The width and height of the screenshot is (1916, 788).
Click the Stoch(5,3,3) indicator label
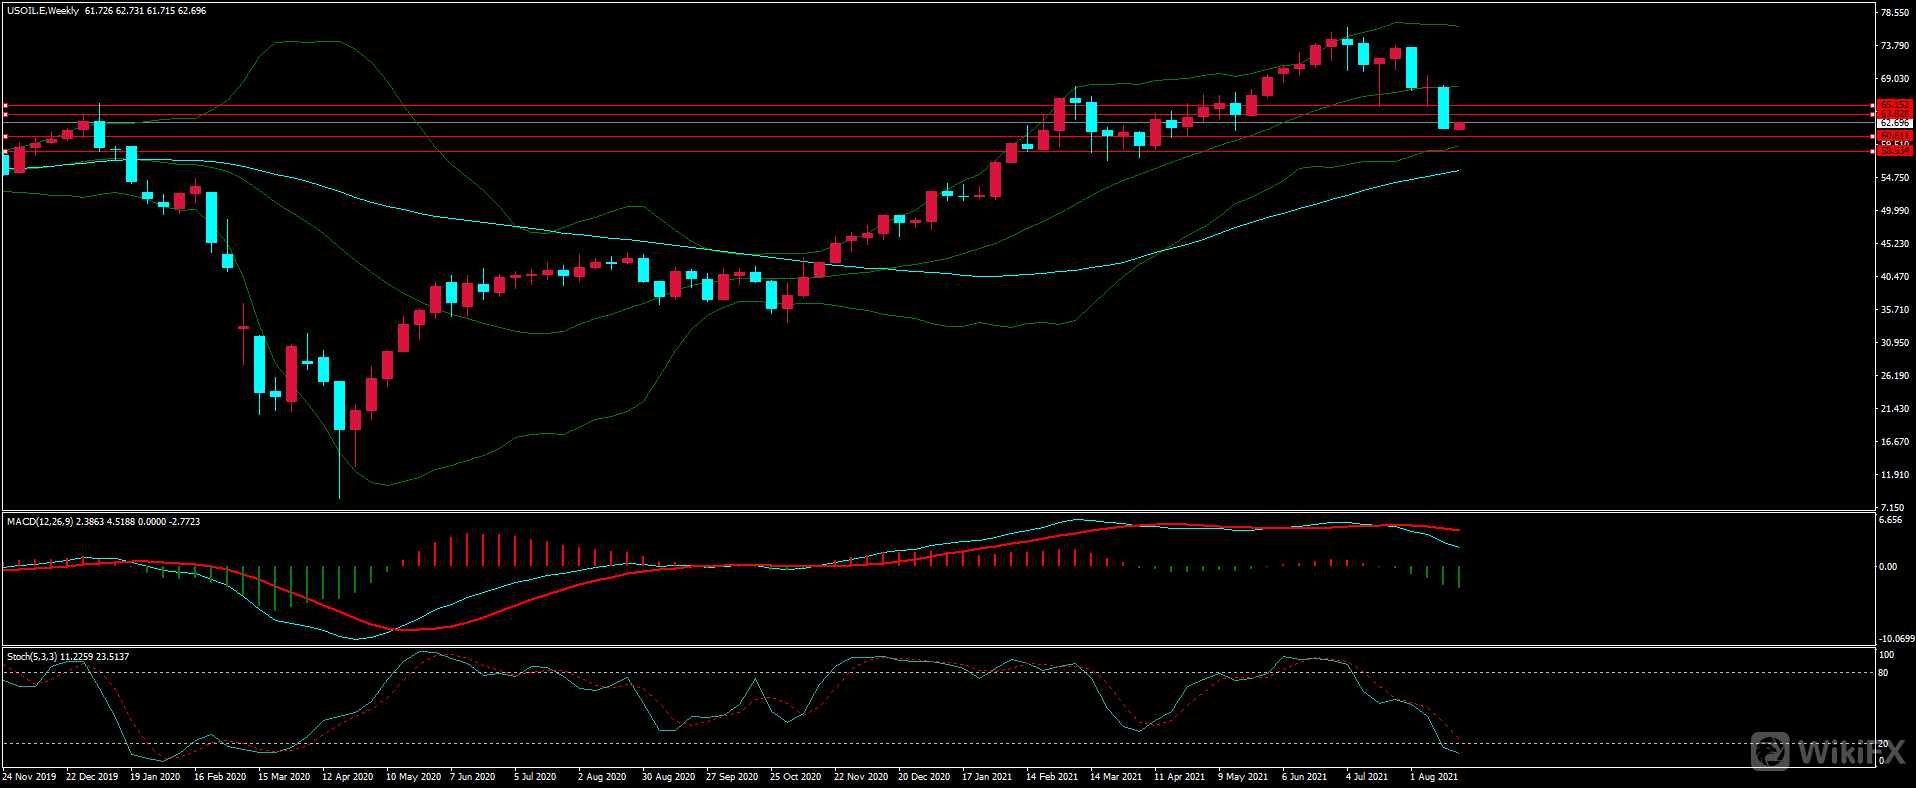click(x=32, y=657)
